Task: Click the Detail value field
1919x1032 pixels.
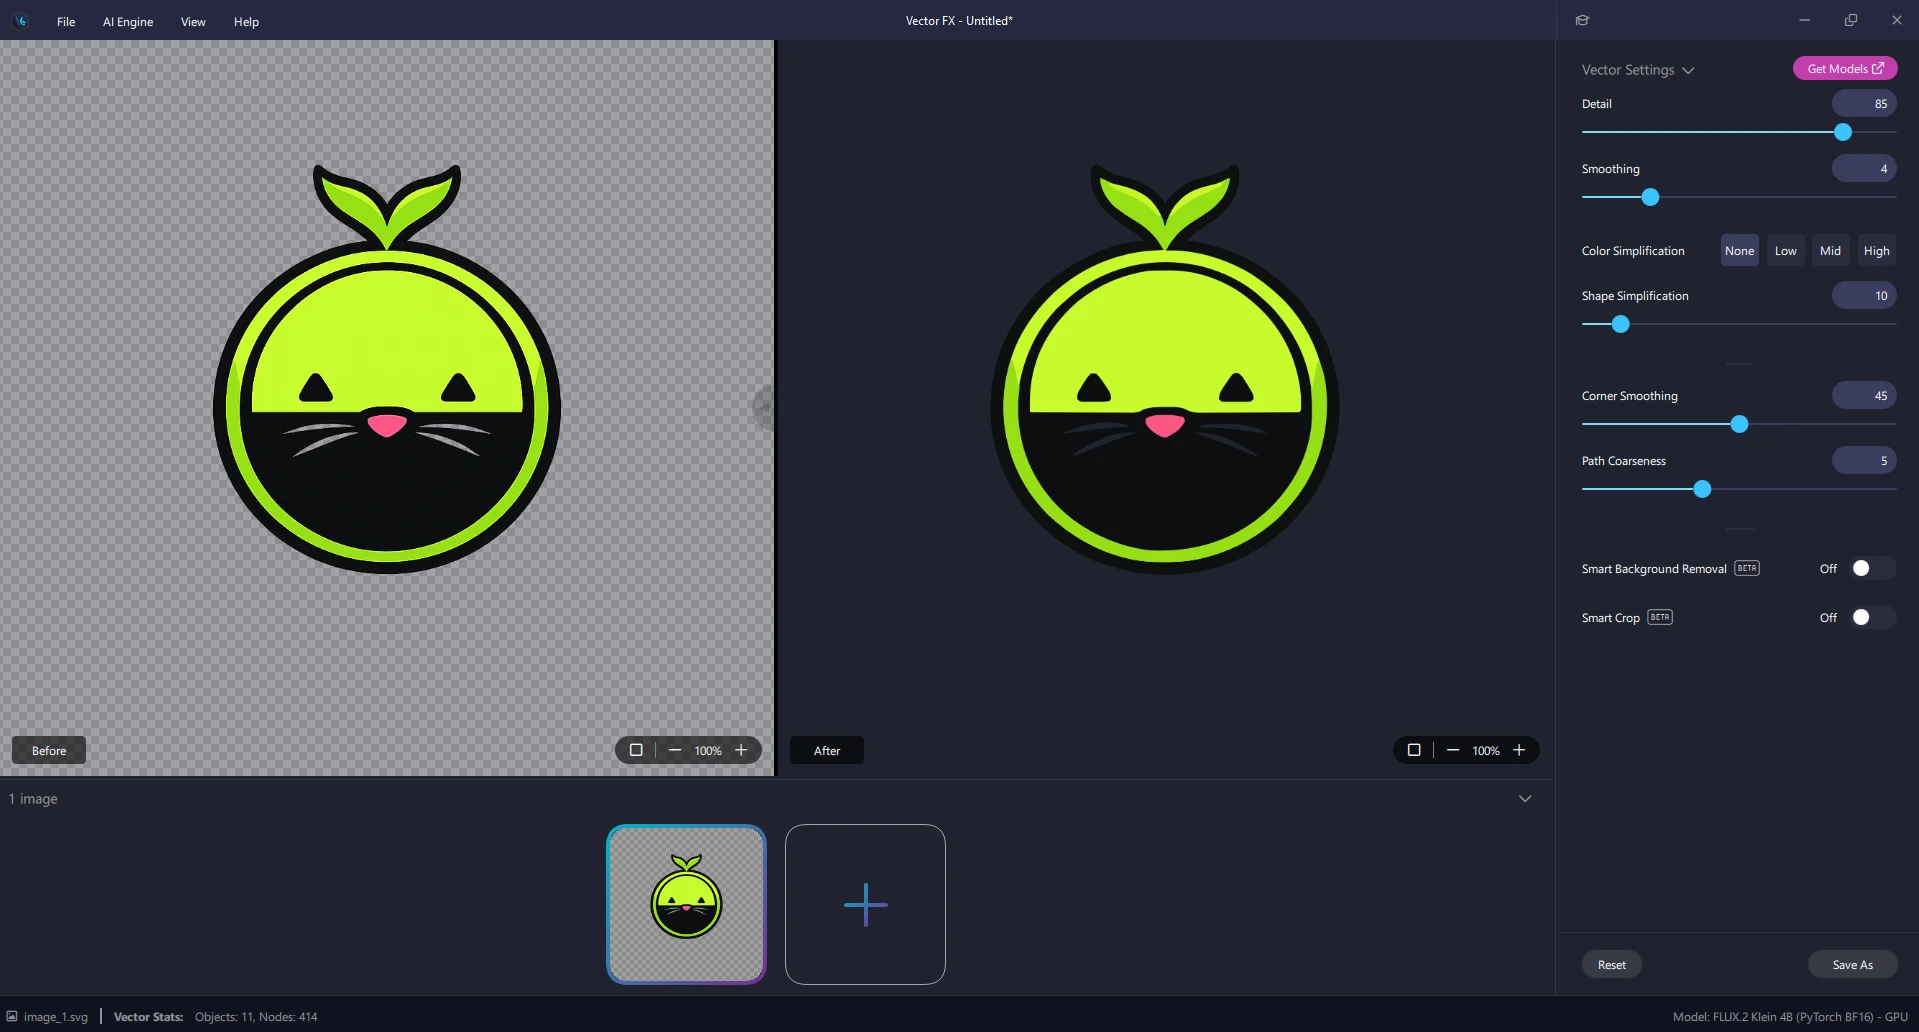Action: coord(1864,104)
